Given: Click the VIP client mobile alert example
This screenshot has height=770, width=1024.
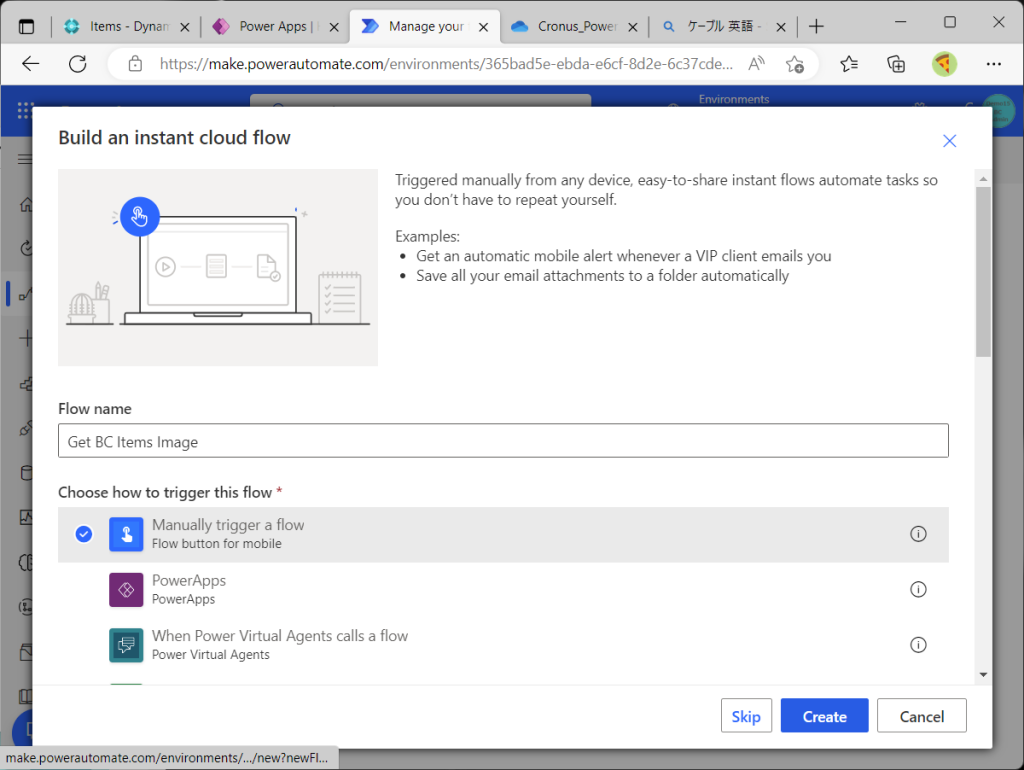Looking at the screenshot, I should [624, 256].
